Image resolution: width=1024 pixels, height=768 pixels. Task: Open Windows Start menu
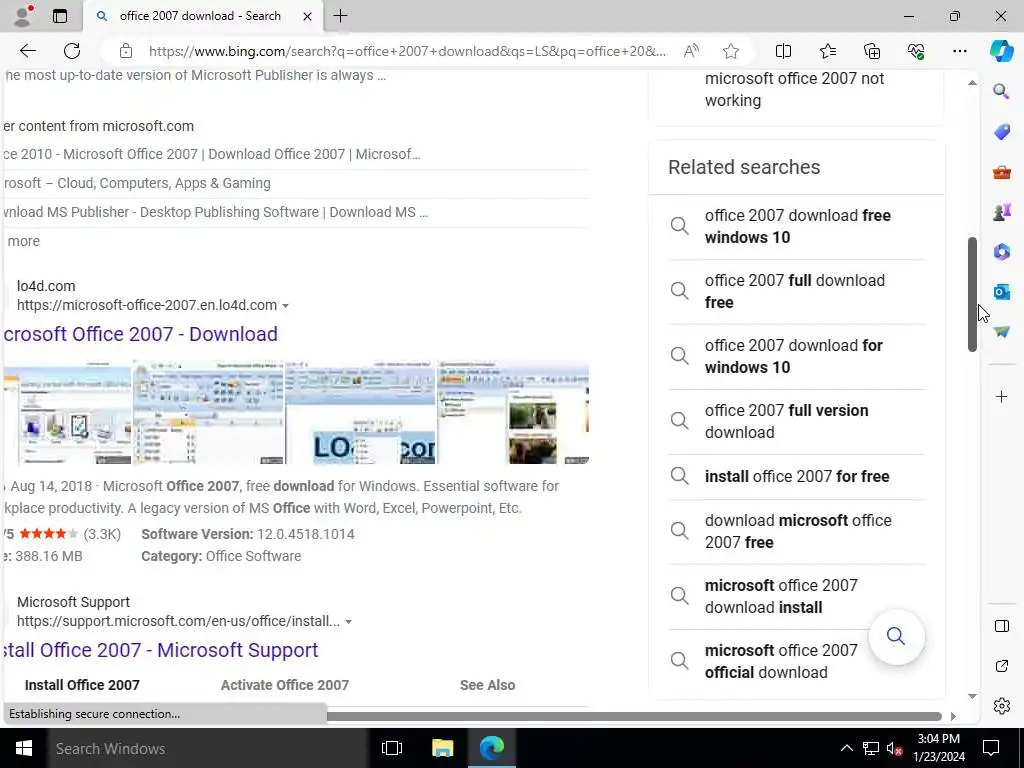(24, 748)
